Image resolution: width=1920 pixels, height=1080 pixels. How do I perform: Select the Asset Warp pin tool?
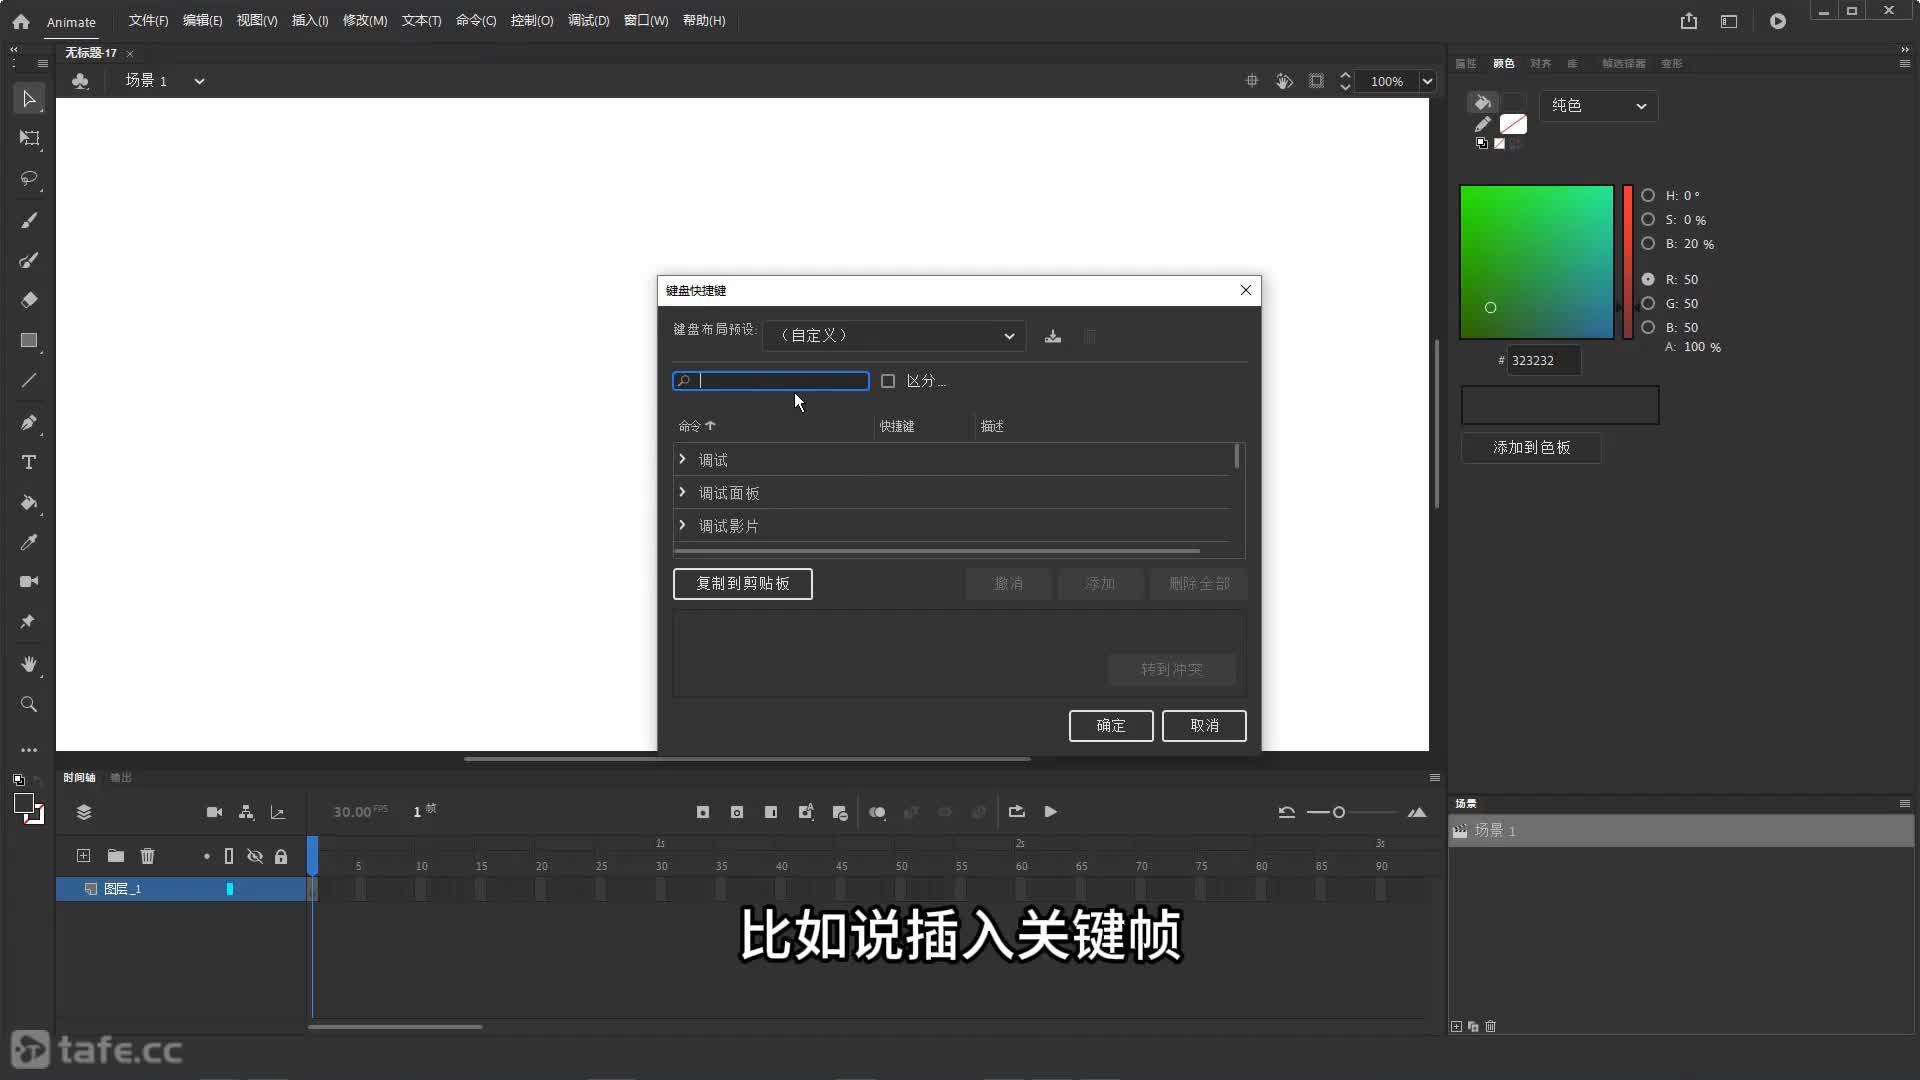[29, 622]
